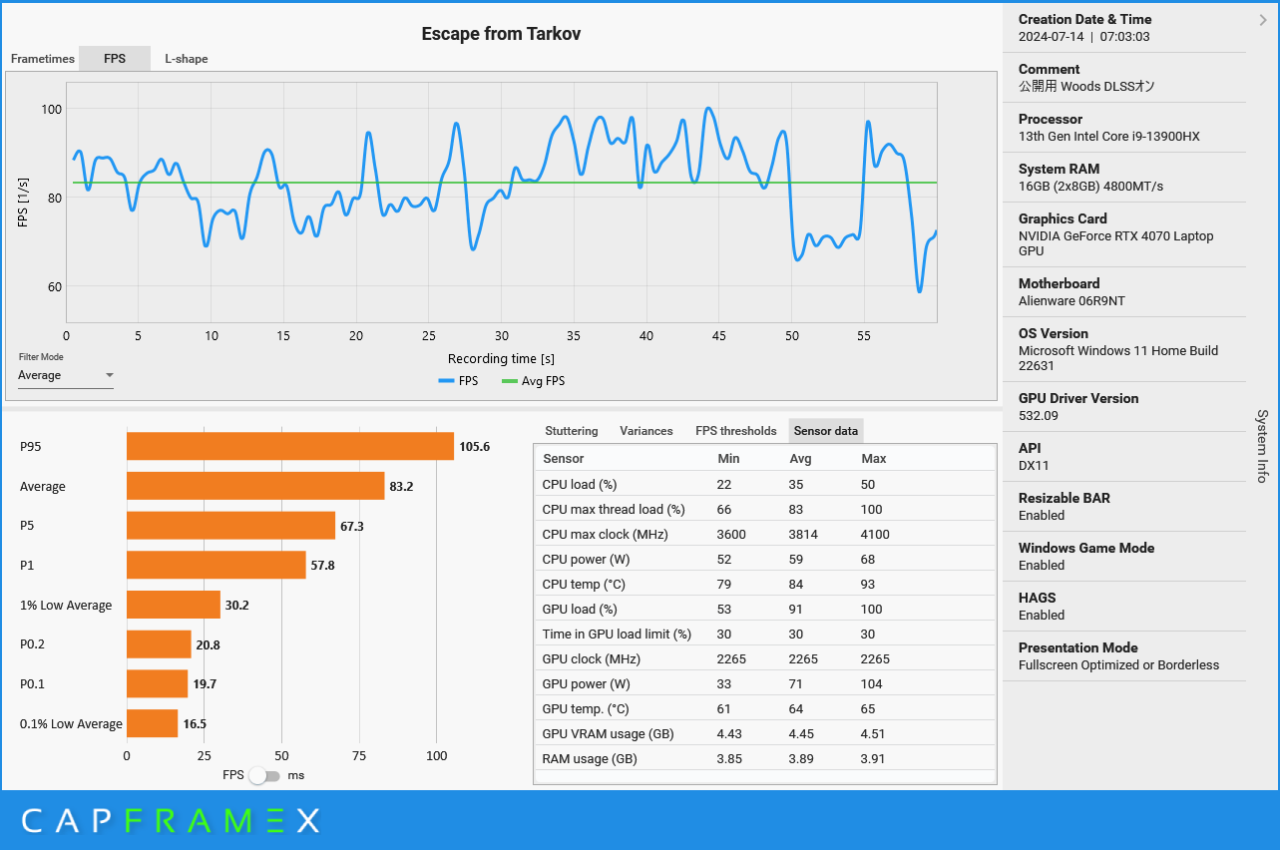Select the Sensor data tab
1280x850 pixels.
tap(826, 431)
